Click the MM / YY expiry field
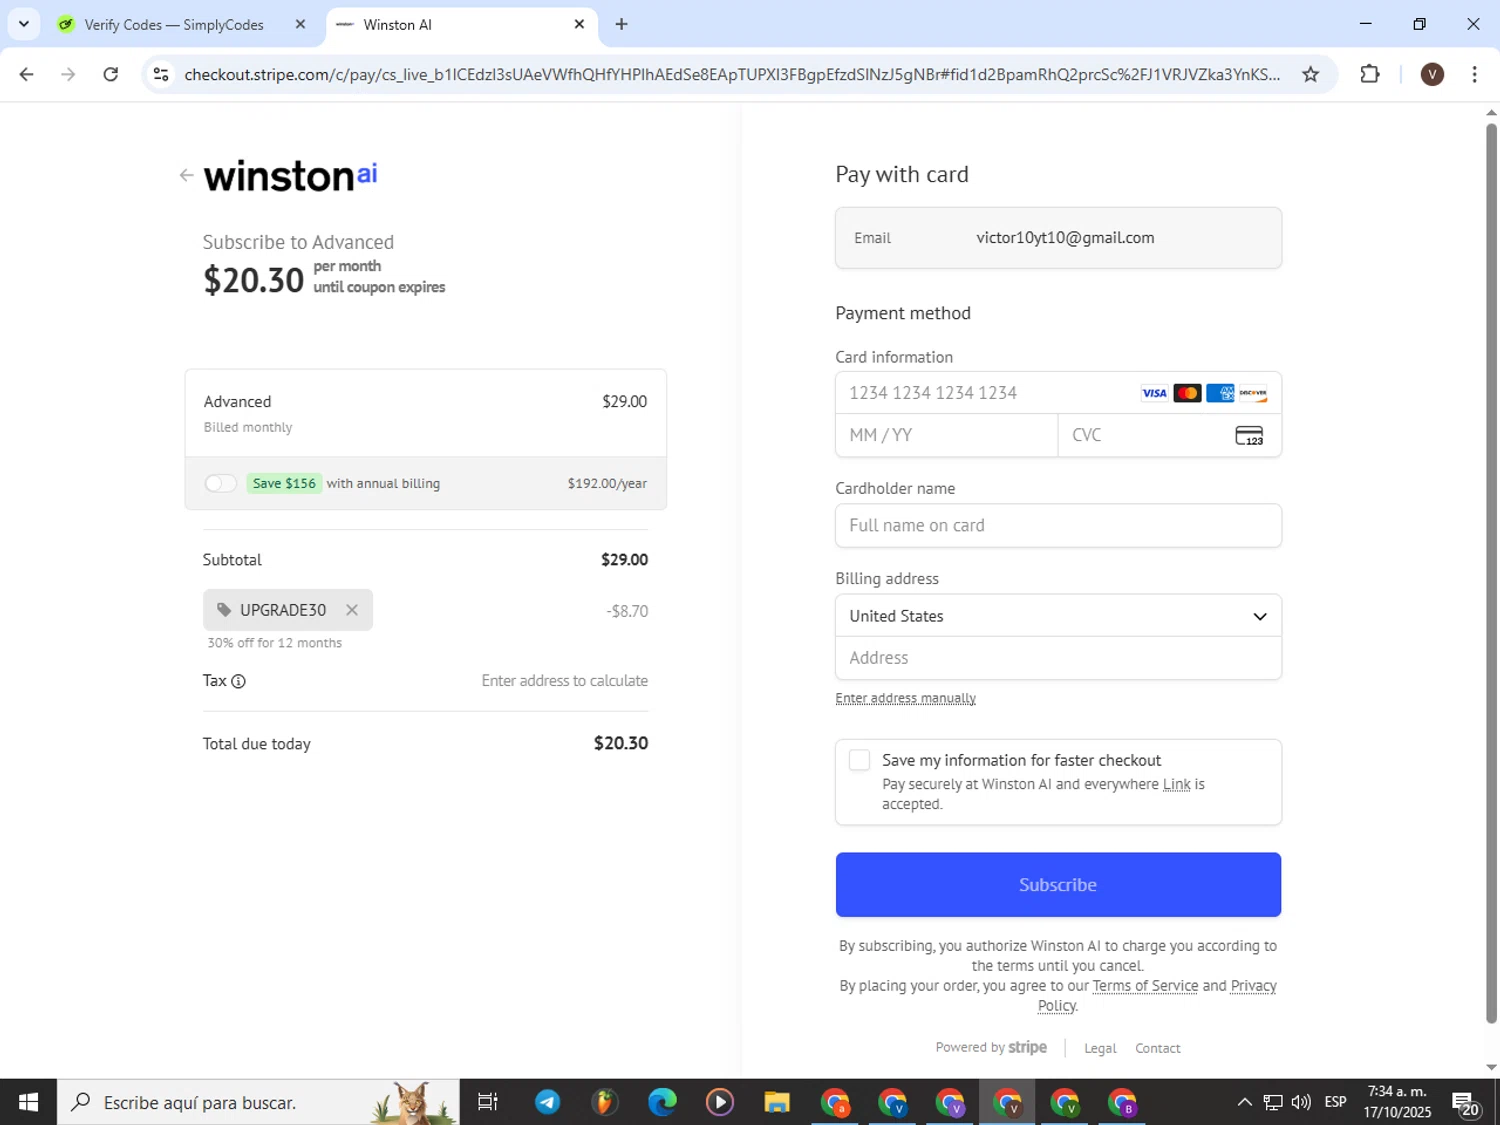This screenshot has height=1125, width=1500. [946, 435]
